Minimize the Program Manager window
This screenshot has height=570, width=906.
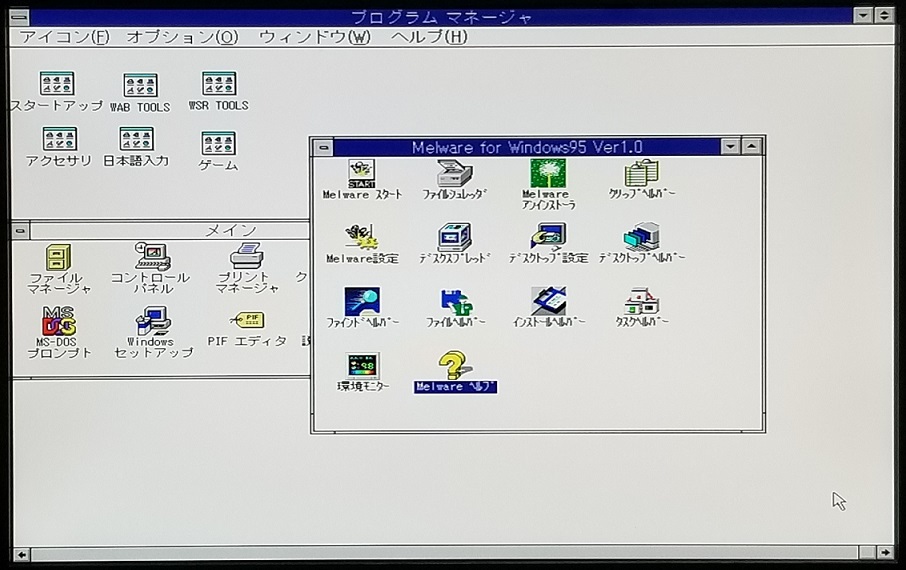coord(863,16)
